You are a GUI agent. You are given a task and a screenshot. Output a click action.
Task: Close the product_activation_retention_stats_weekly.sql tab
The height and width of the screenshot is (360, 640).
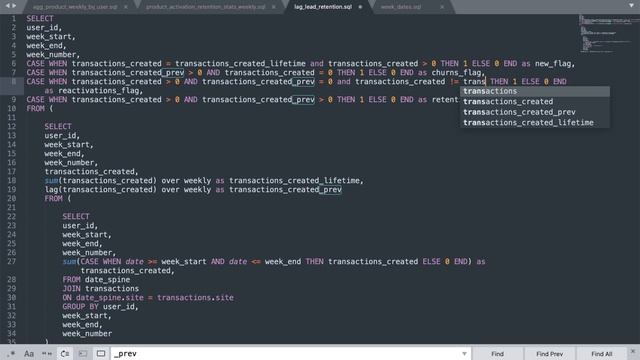[x=273, y=7]
